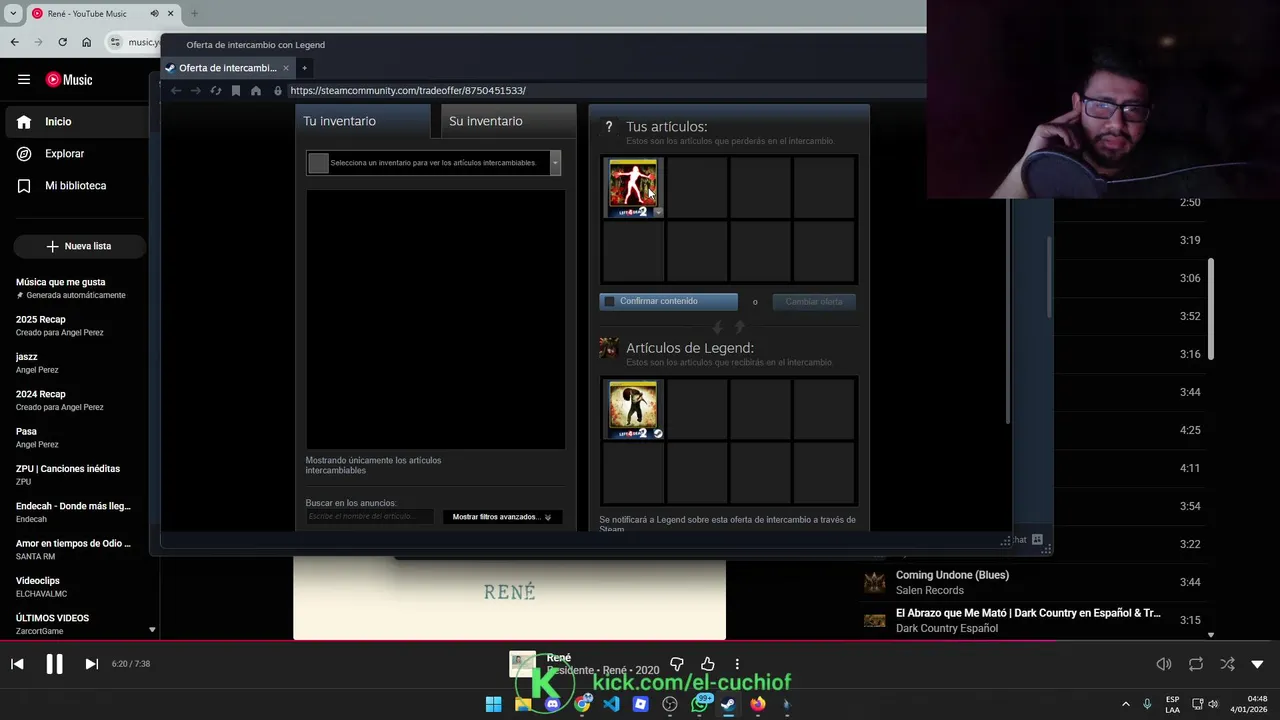Skip to the previous track

17,664
